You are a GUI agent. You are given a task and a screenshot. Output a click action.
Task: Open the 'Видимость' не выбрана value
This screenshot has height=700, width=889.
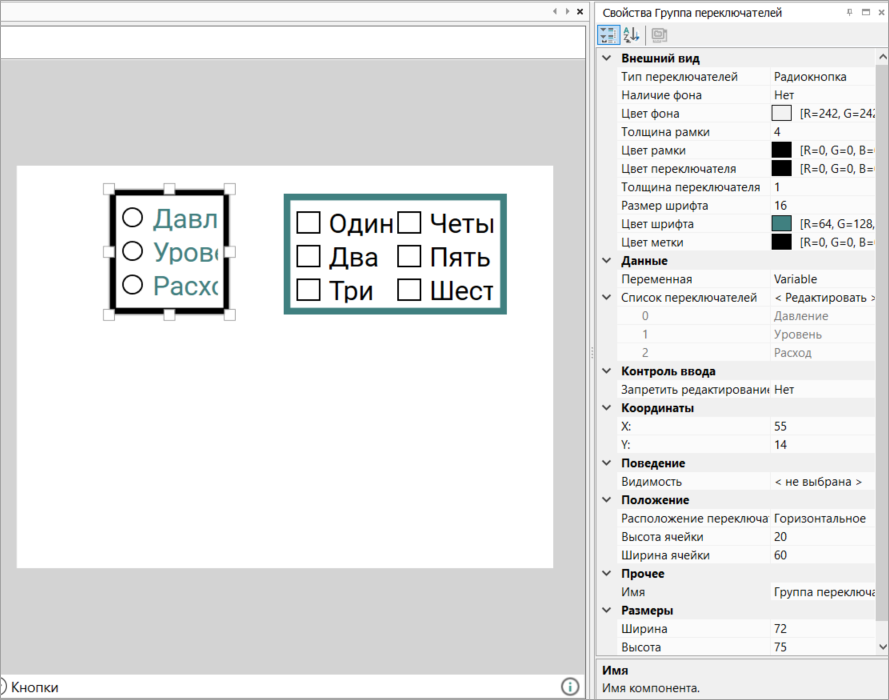pos(818,482)
